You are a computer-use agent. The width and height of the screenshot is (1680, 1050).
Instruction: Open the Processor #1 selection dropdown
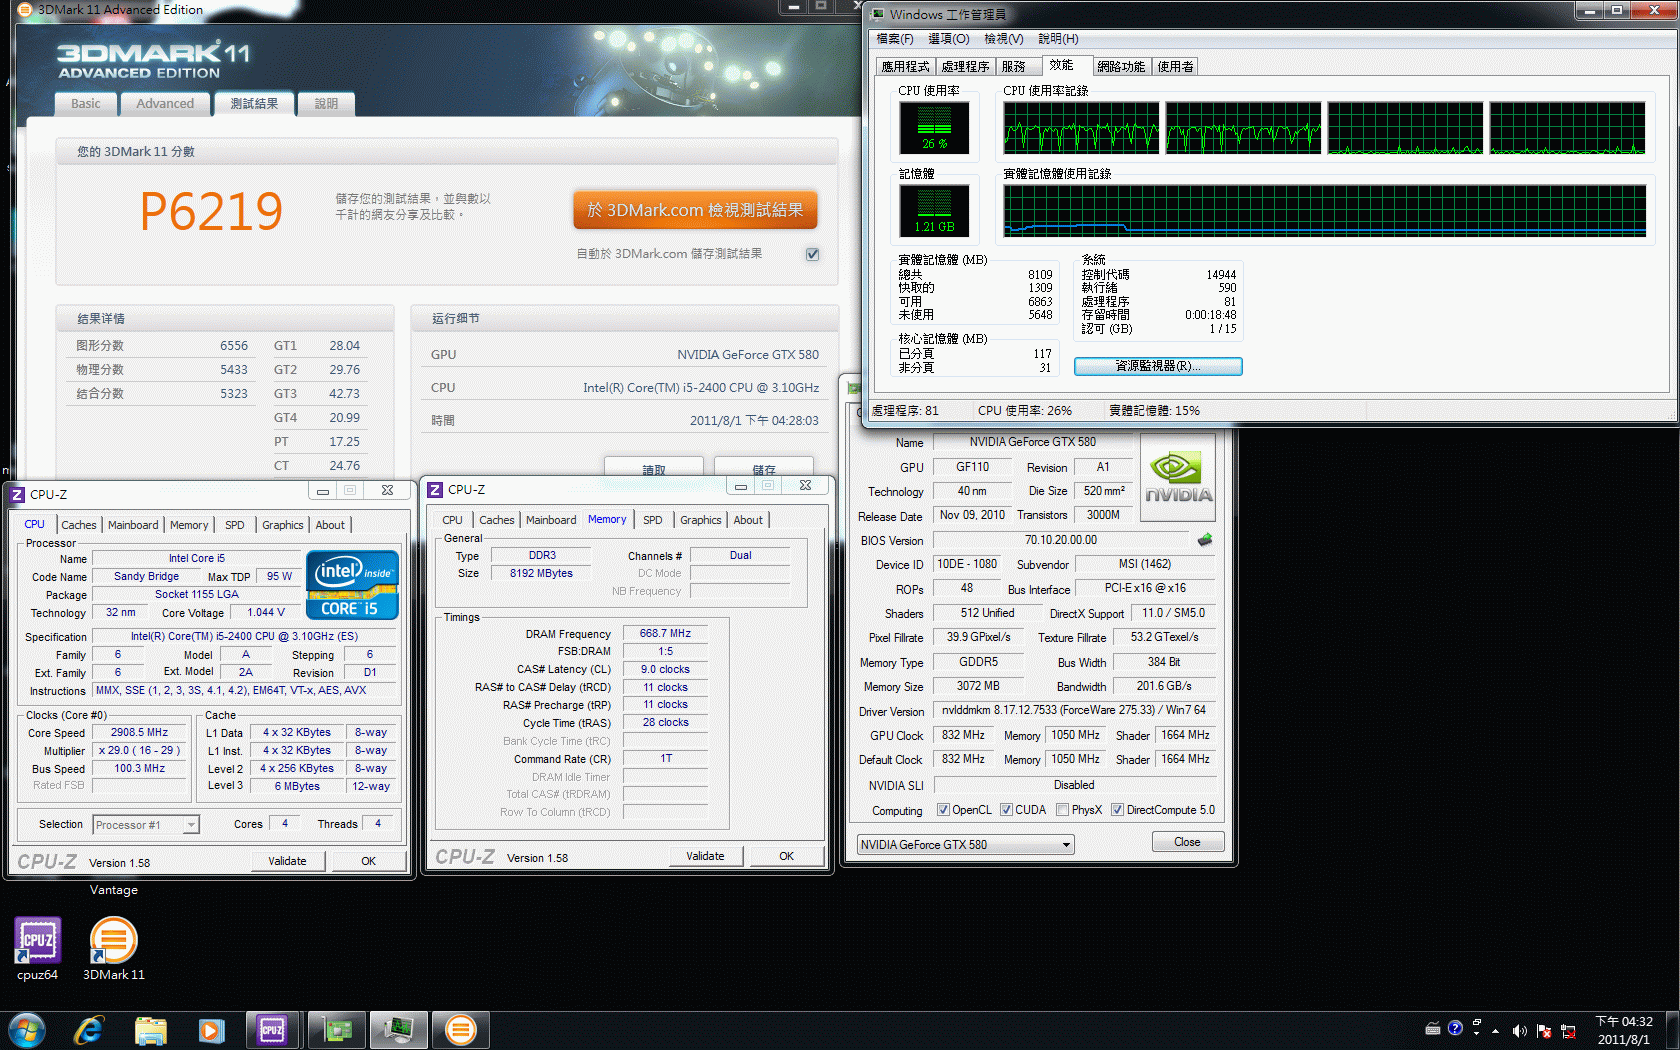[146, 825]
